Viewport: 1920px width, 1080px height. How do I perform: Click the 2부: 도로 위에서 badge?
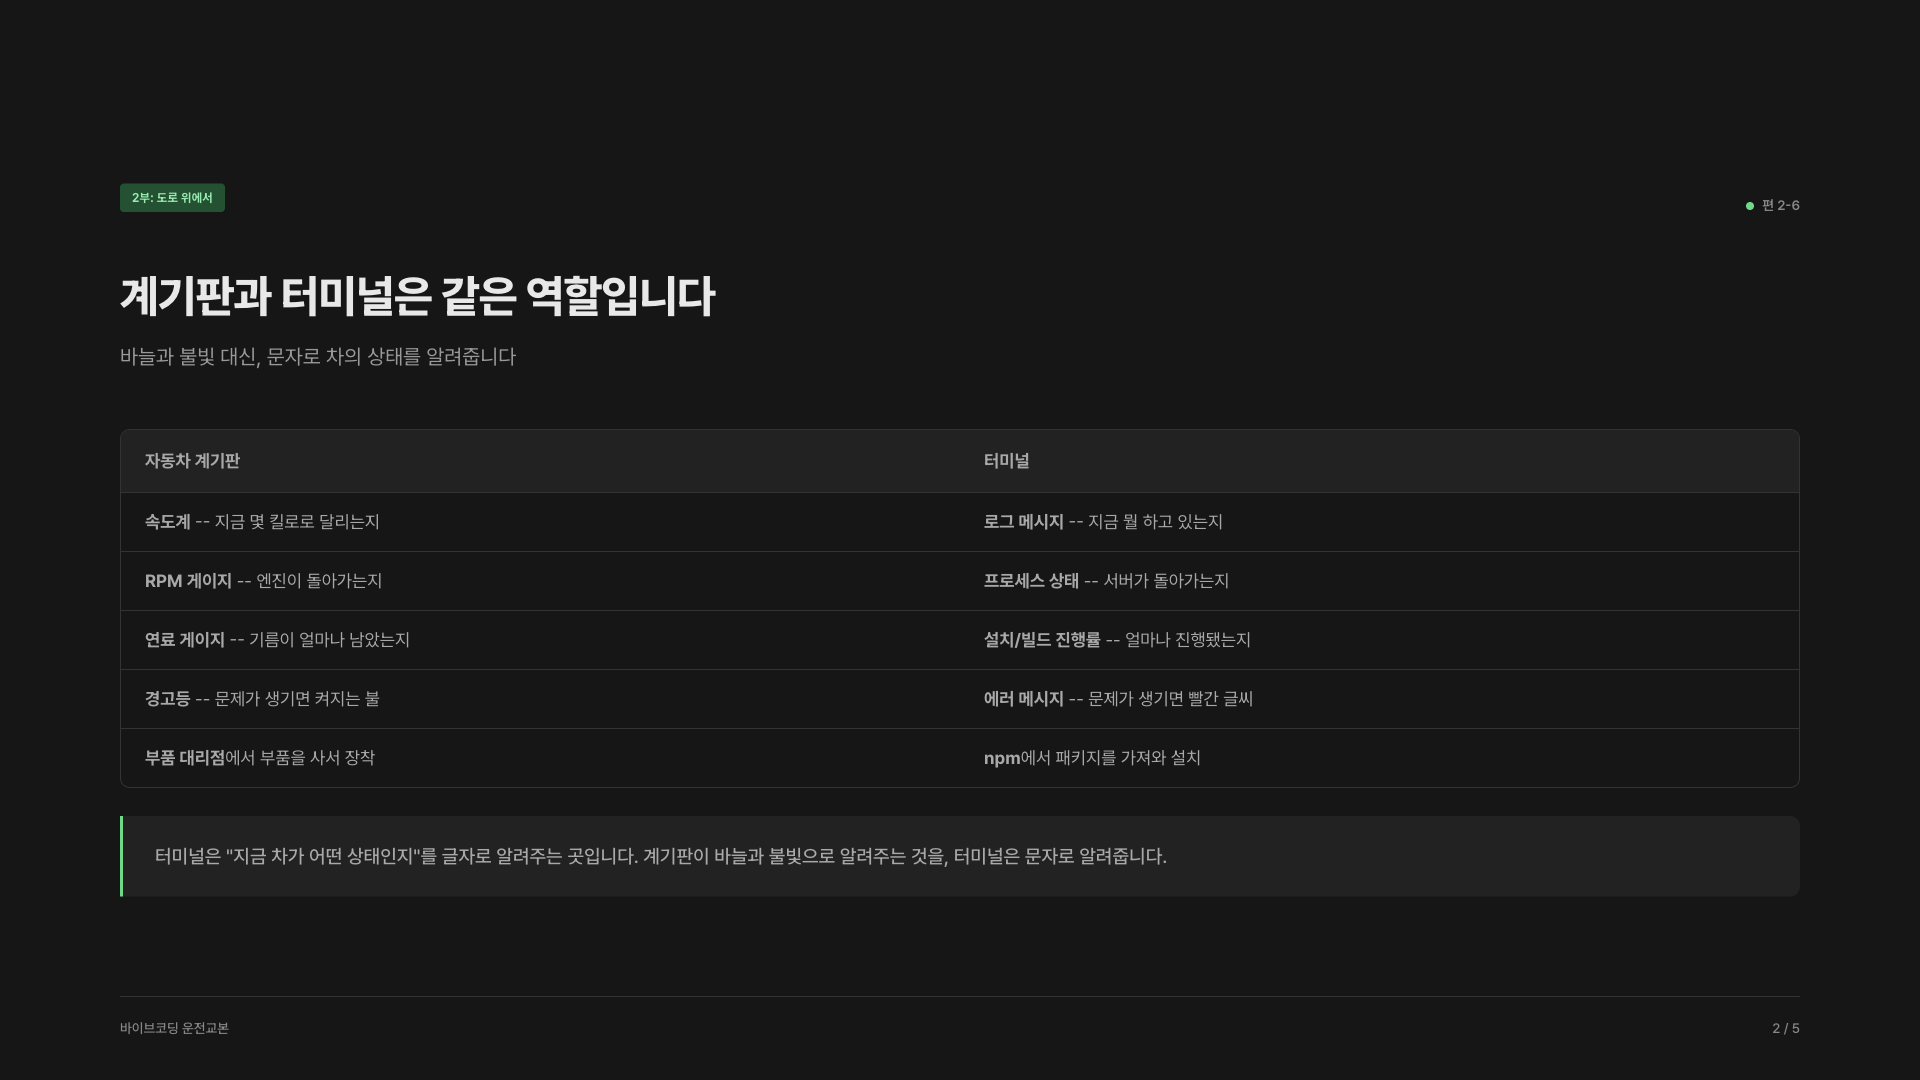[x=172, y=198]
